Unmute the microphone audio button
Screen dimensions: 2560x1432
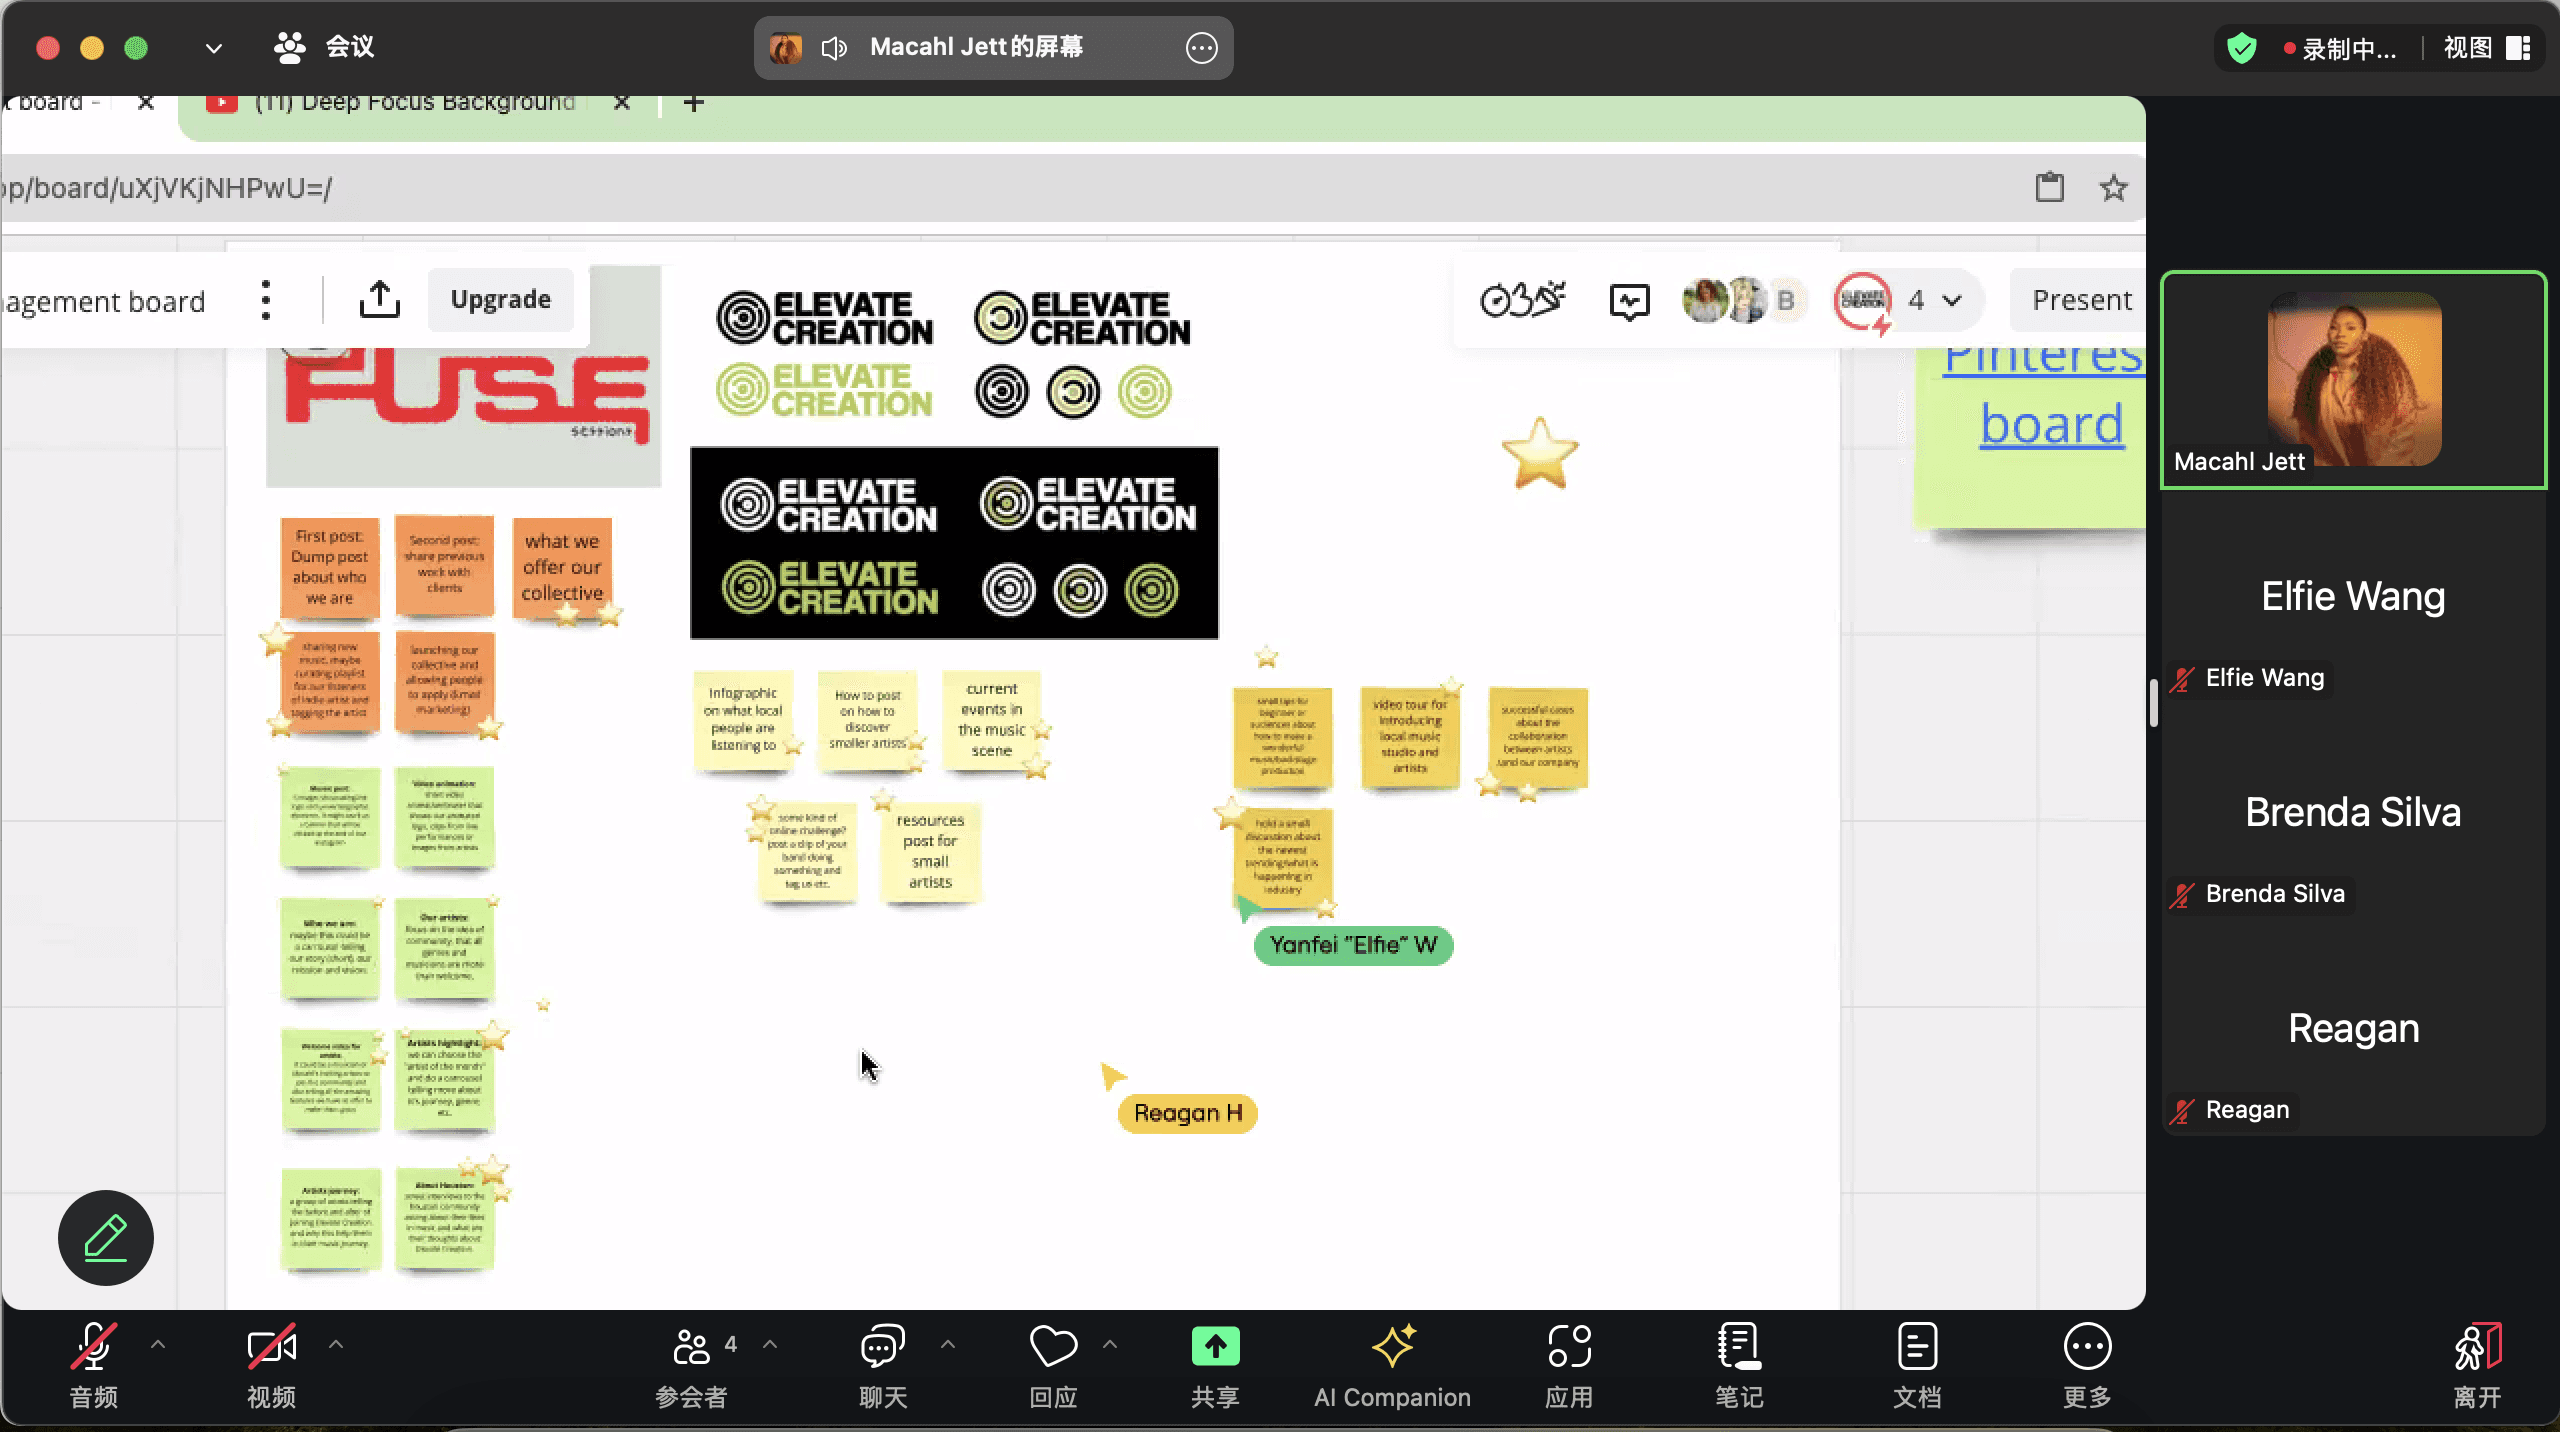tap(93, 1346)
